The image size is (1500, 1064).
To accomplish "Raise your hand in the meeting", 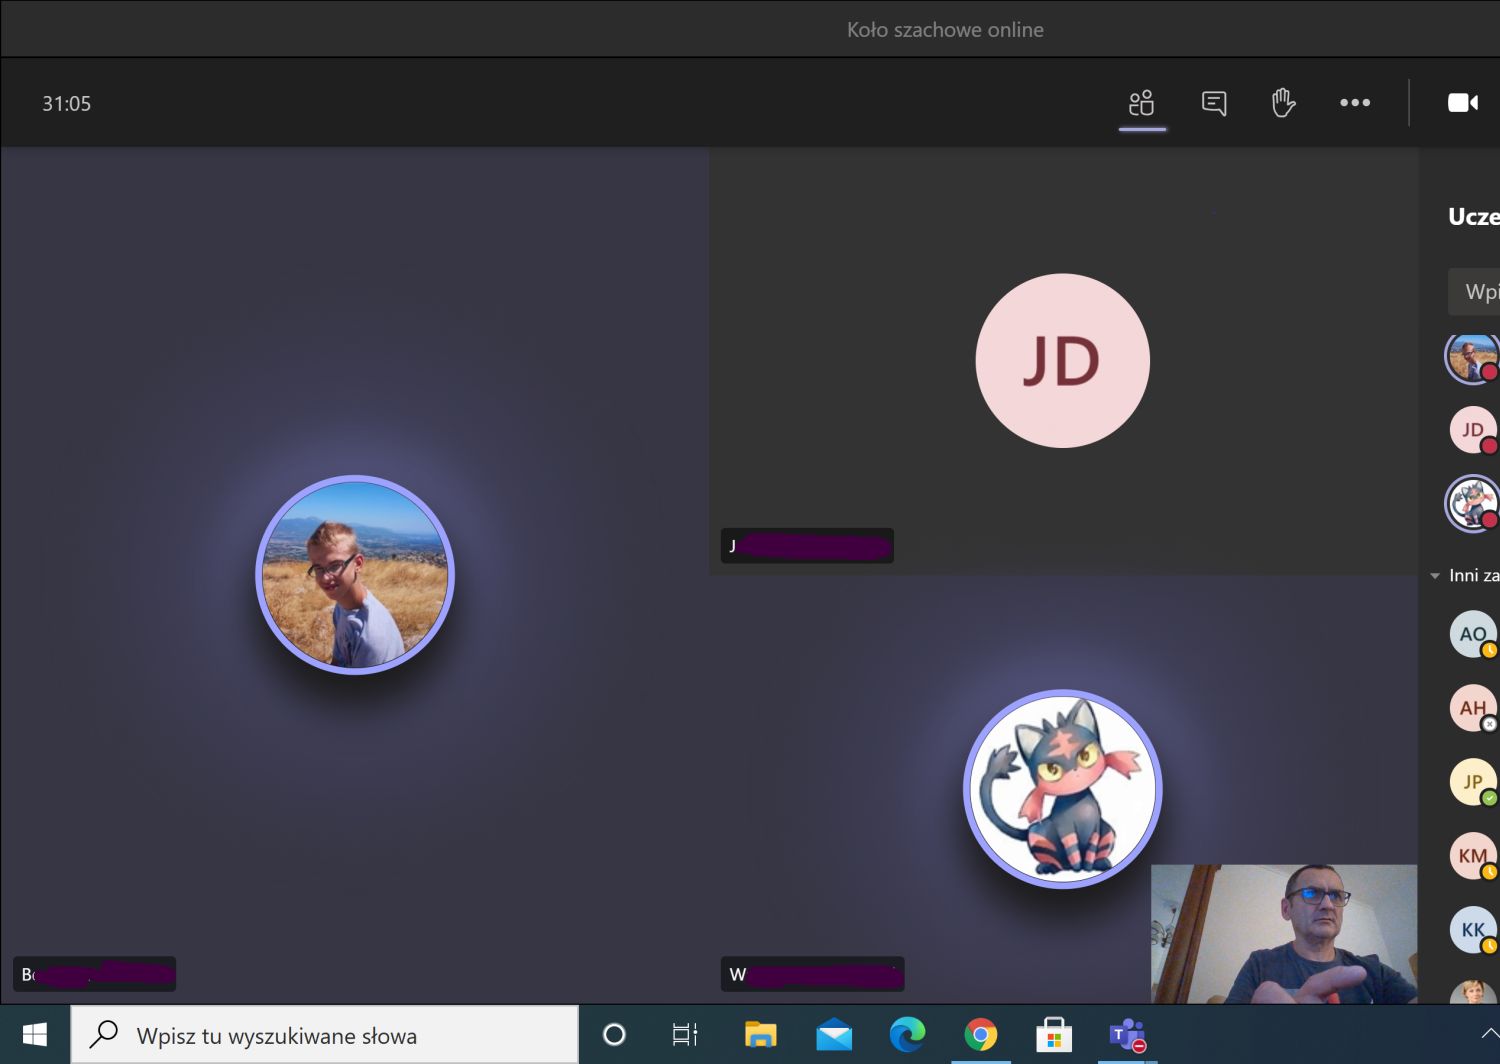I will tap(1283, 103).
